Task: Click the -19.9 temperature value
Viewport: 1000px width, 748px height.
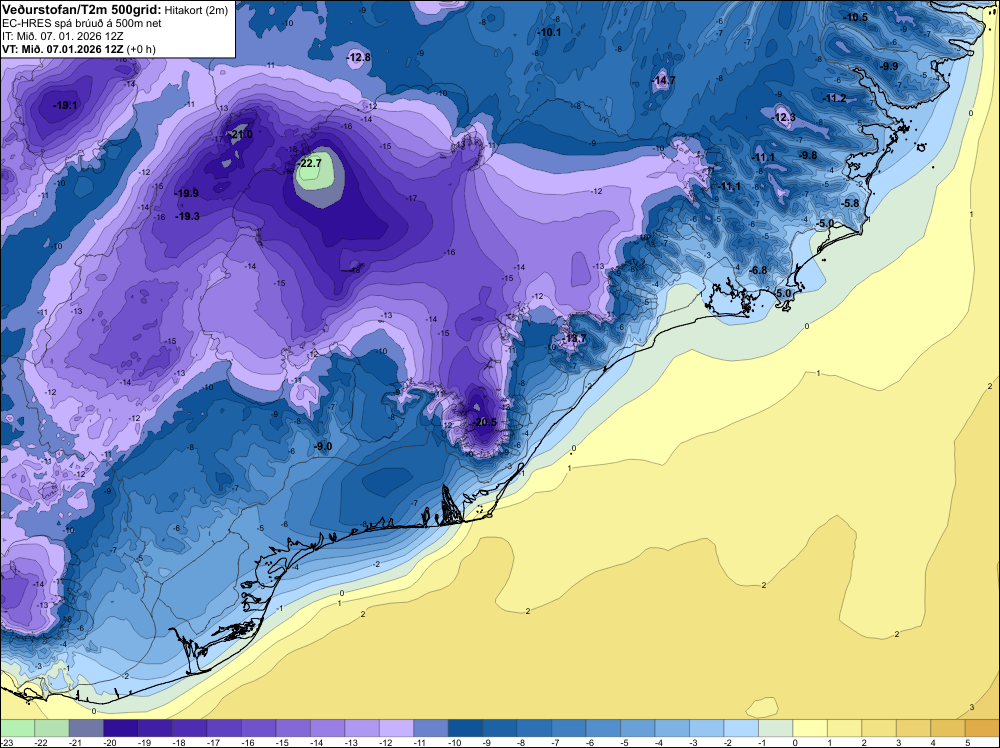Action: 187,193
